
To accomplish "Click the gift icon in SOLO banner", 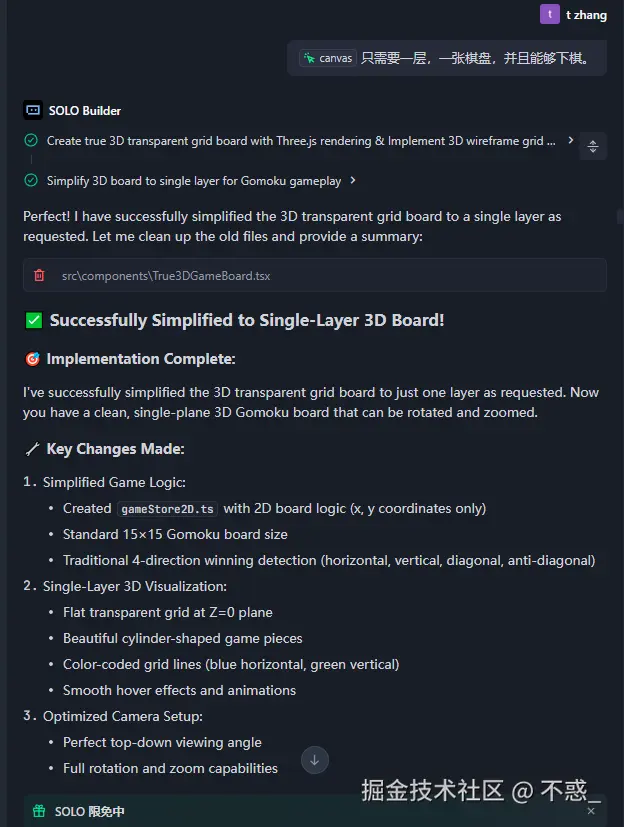I will click(x=39, y=811).
